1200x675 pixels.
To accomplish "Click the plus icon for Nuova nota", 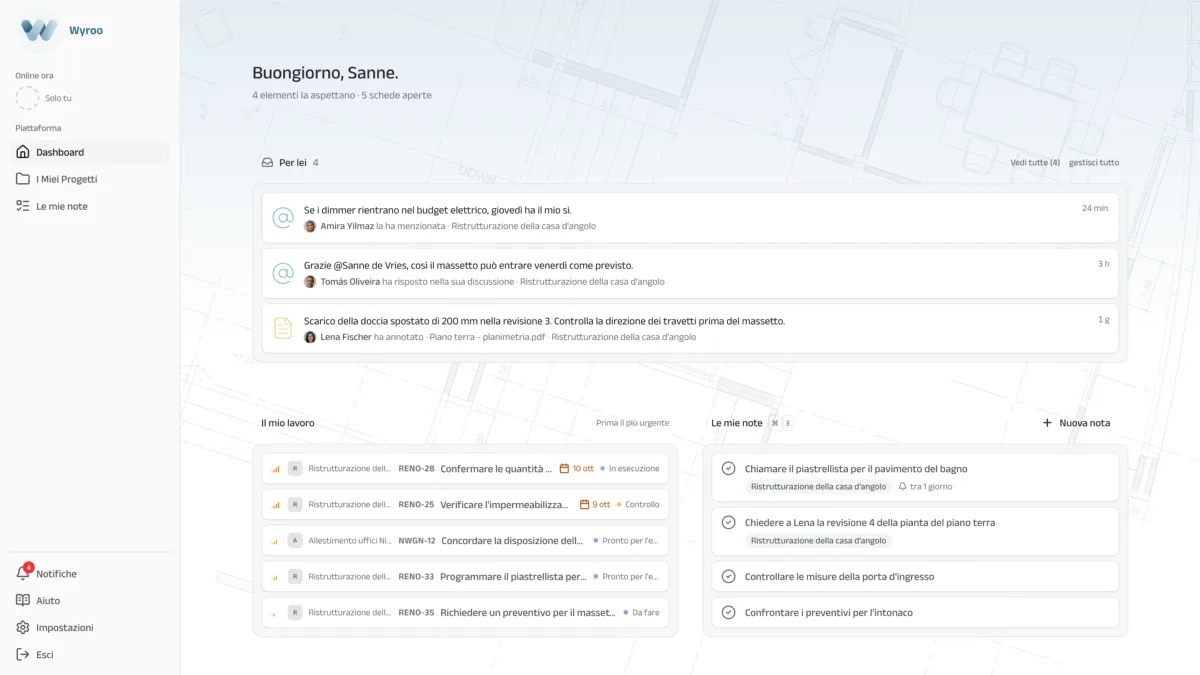I will 1047,423.
